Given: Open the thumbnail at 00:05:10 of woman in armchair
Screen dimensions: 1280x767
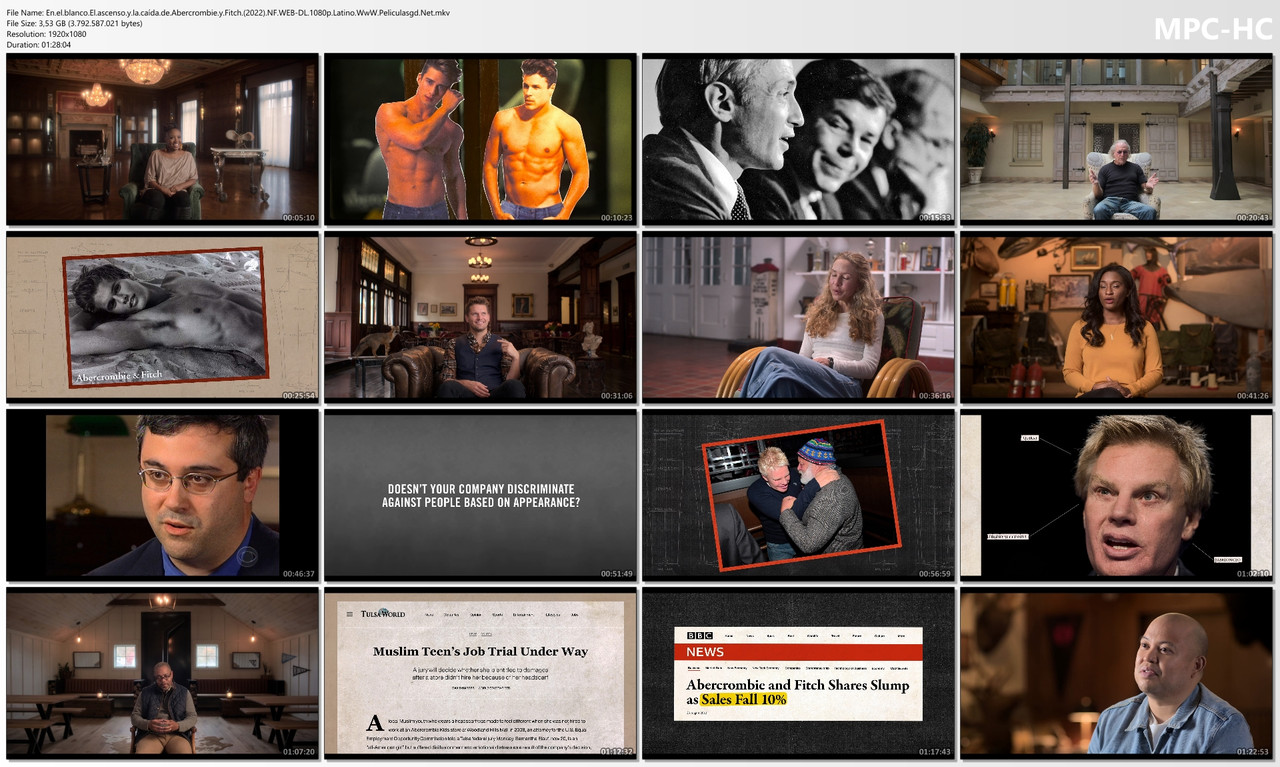Looking at the screenshot, I should pyautogui.click(x=162, y=139).
